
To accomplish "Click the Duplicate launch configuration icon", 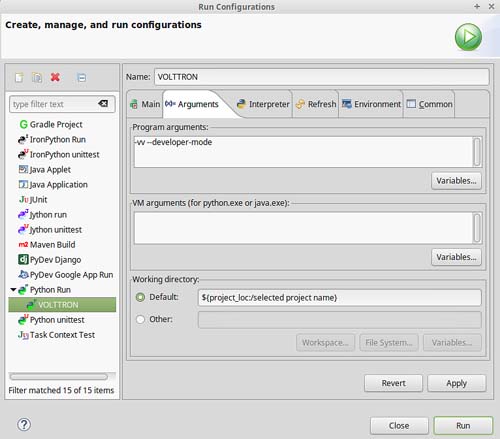I will pos(37,77).
